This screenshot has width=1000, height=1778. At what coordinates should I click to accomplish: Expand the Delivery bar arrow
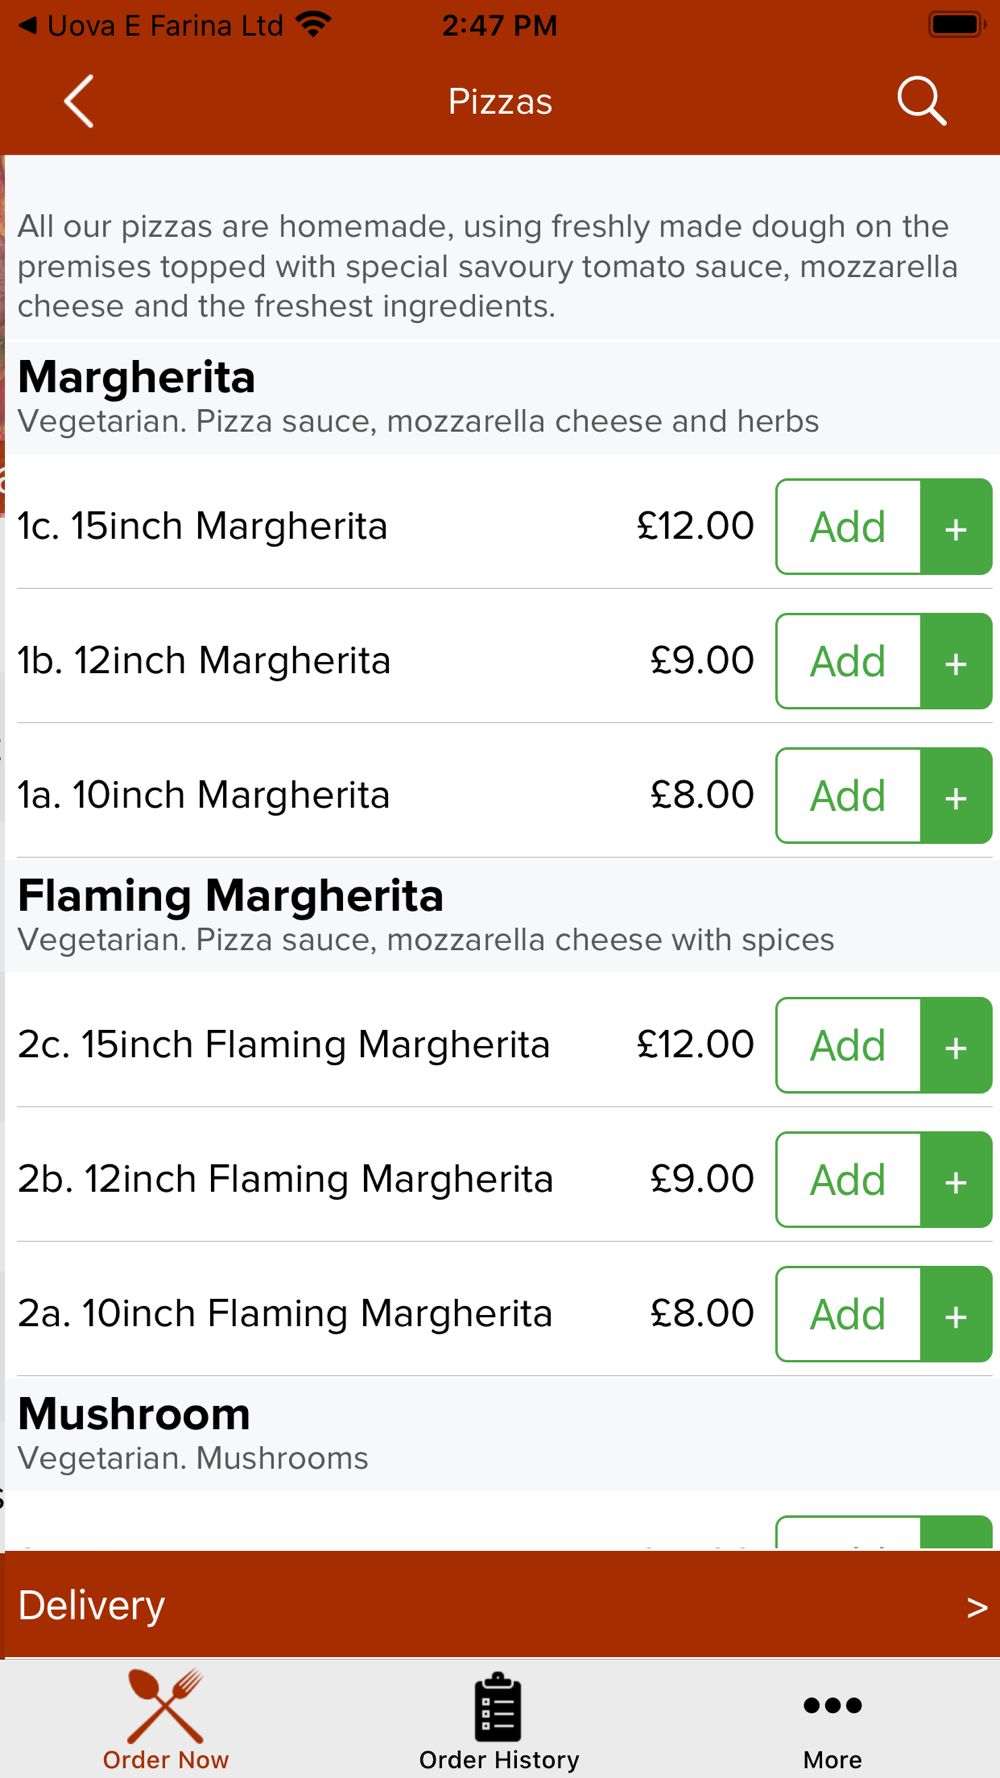pos(977,1606)
